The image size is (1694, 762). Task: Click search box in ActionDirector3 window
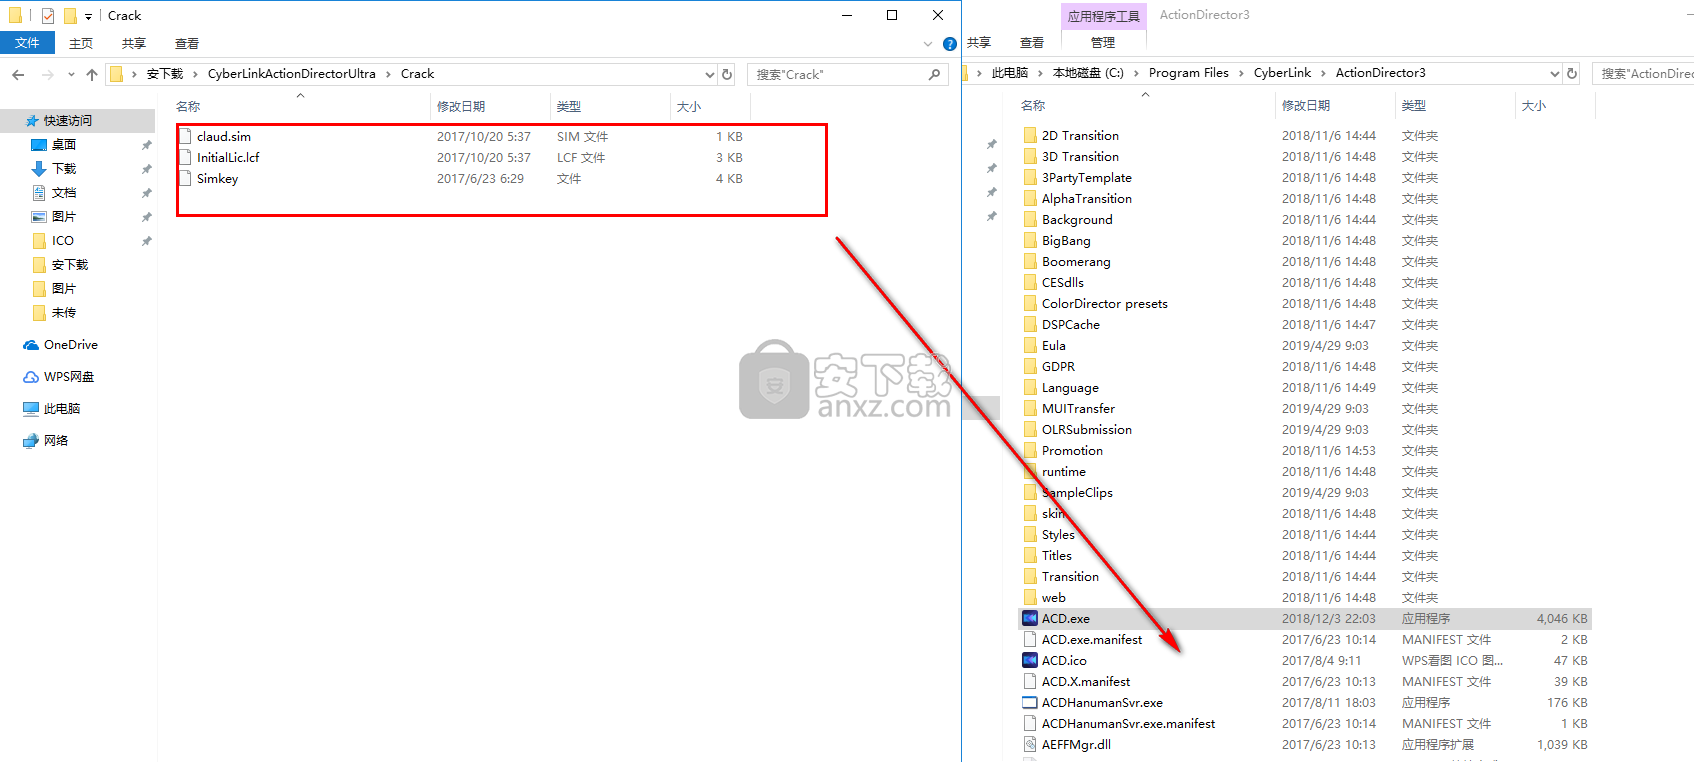pos(1644,73)
